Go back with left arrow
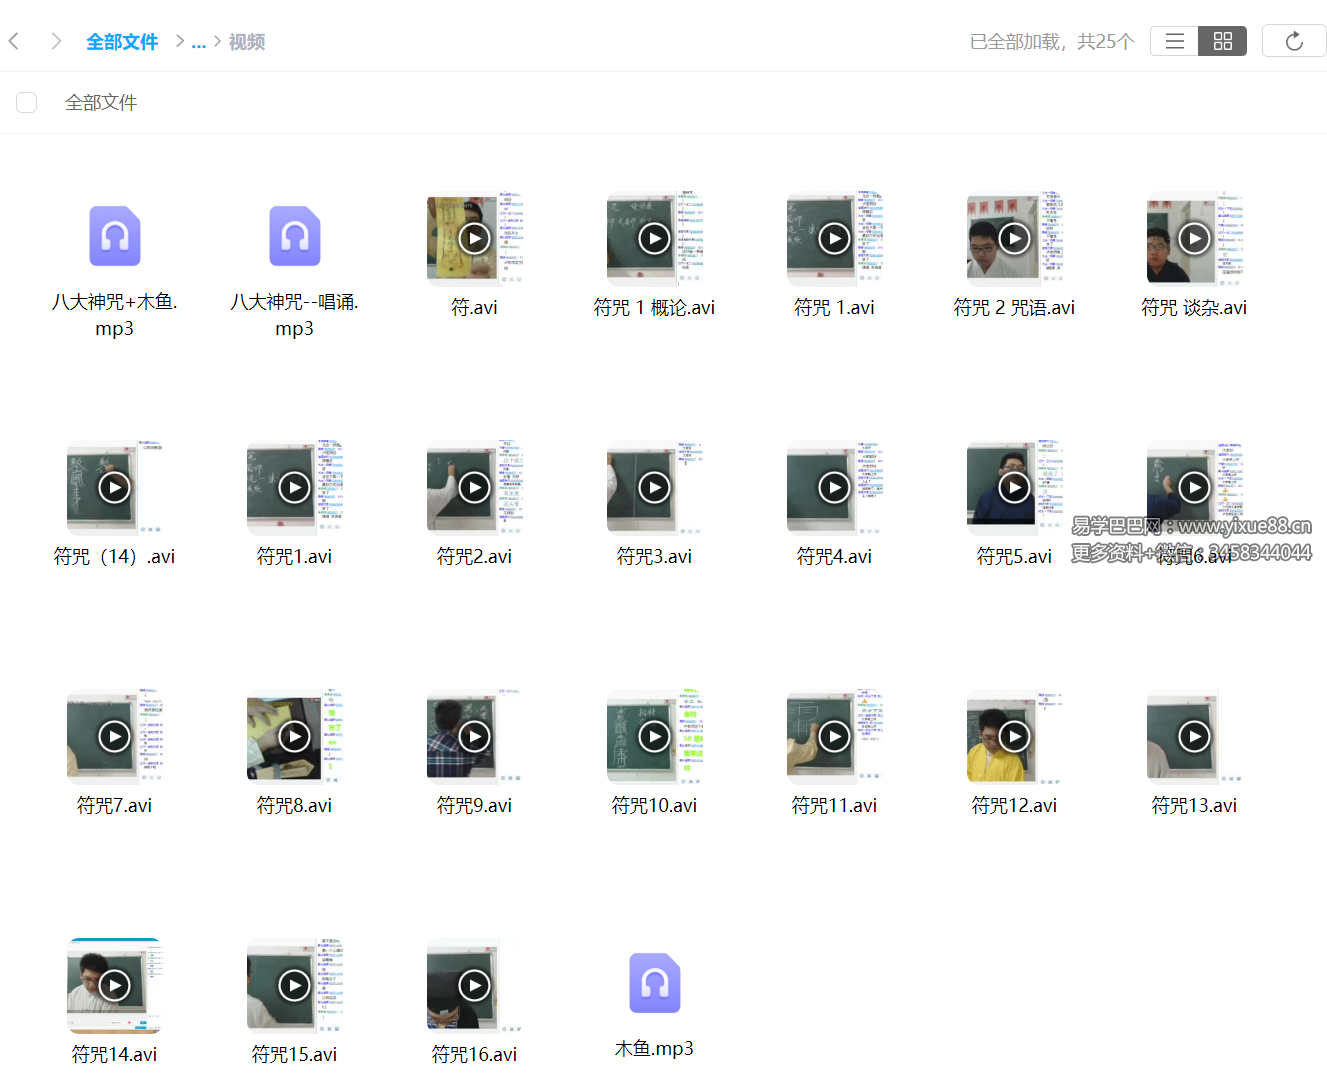 click(14, 41)
